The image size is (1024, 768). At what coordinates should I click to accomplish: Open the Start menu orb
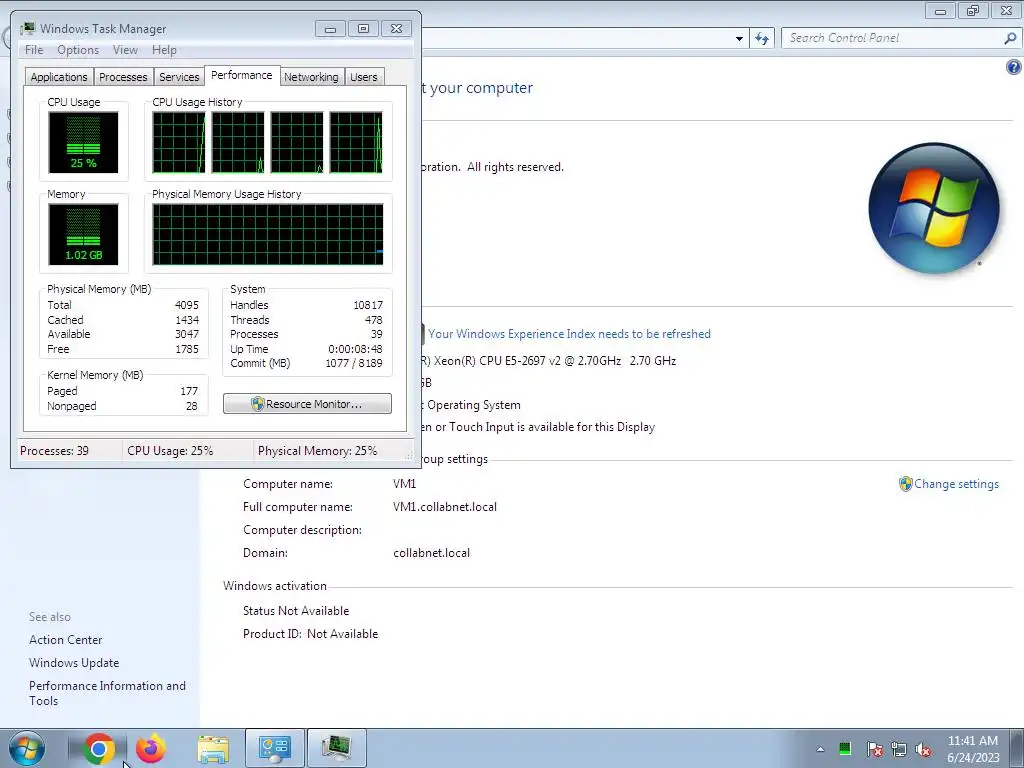click(x=27, y=748)
